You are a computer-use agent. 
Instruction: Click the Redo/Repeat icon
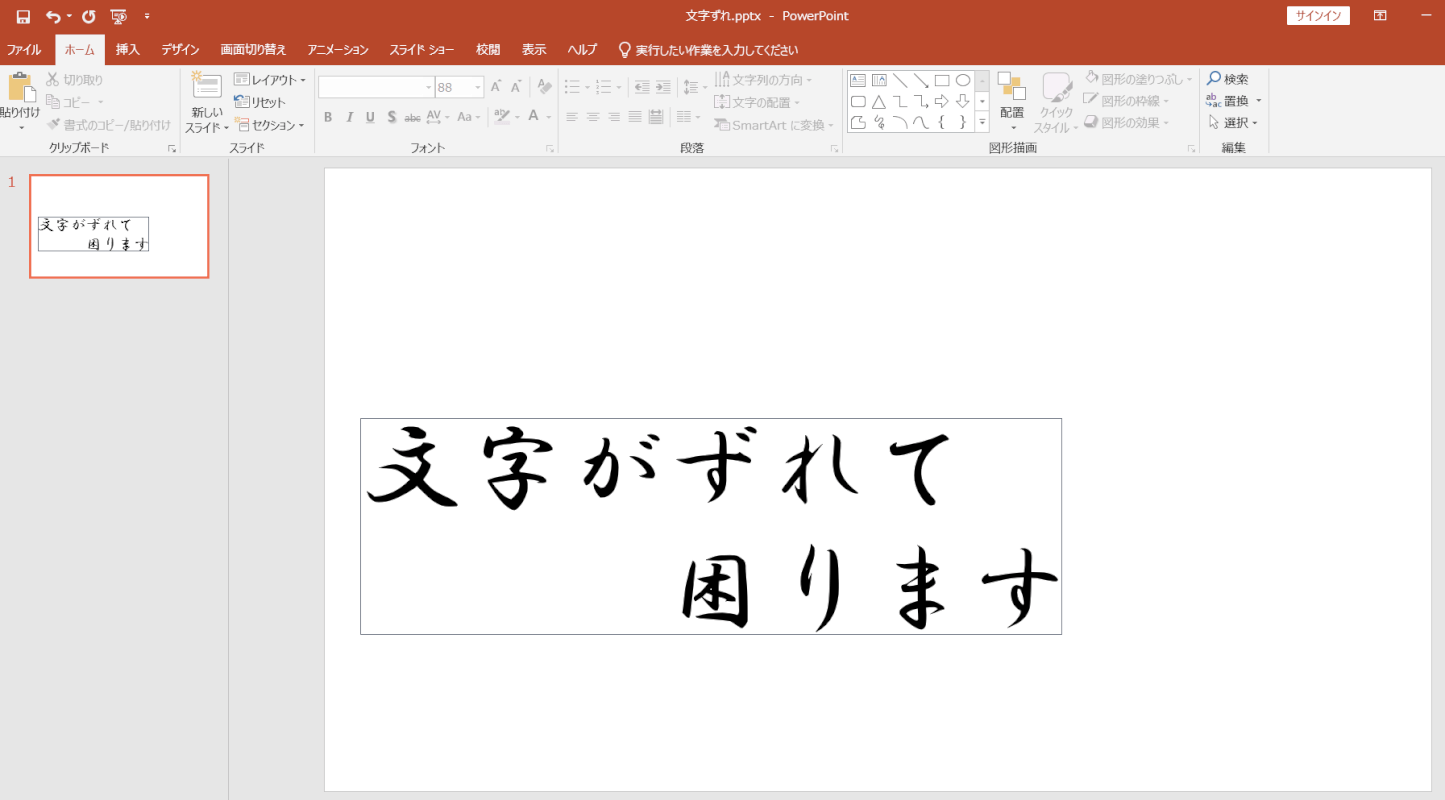pos(88,16)
